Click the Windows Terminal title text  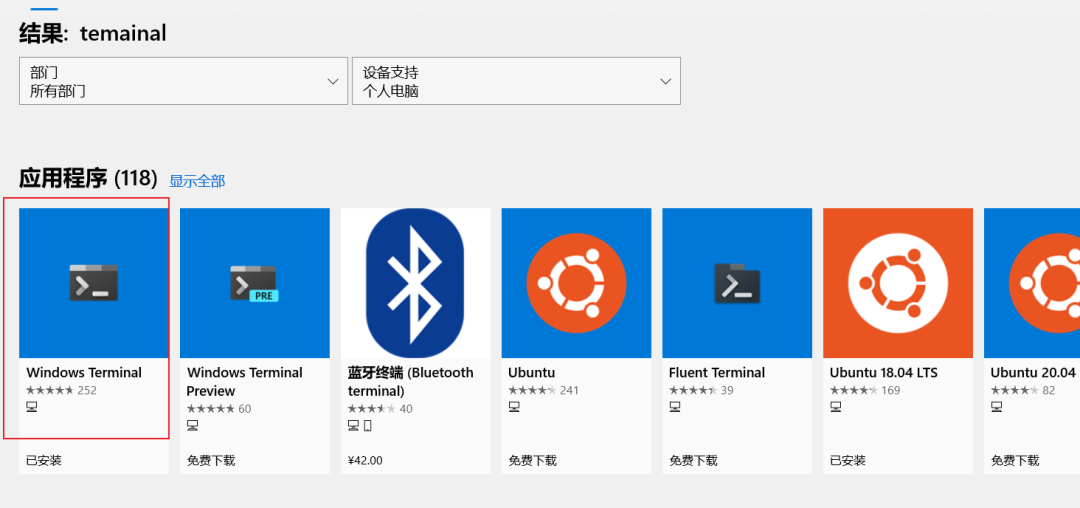pyautogui.click(x=84, y=372)
